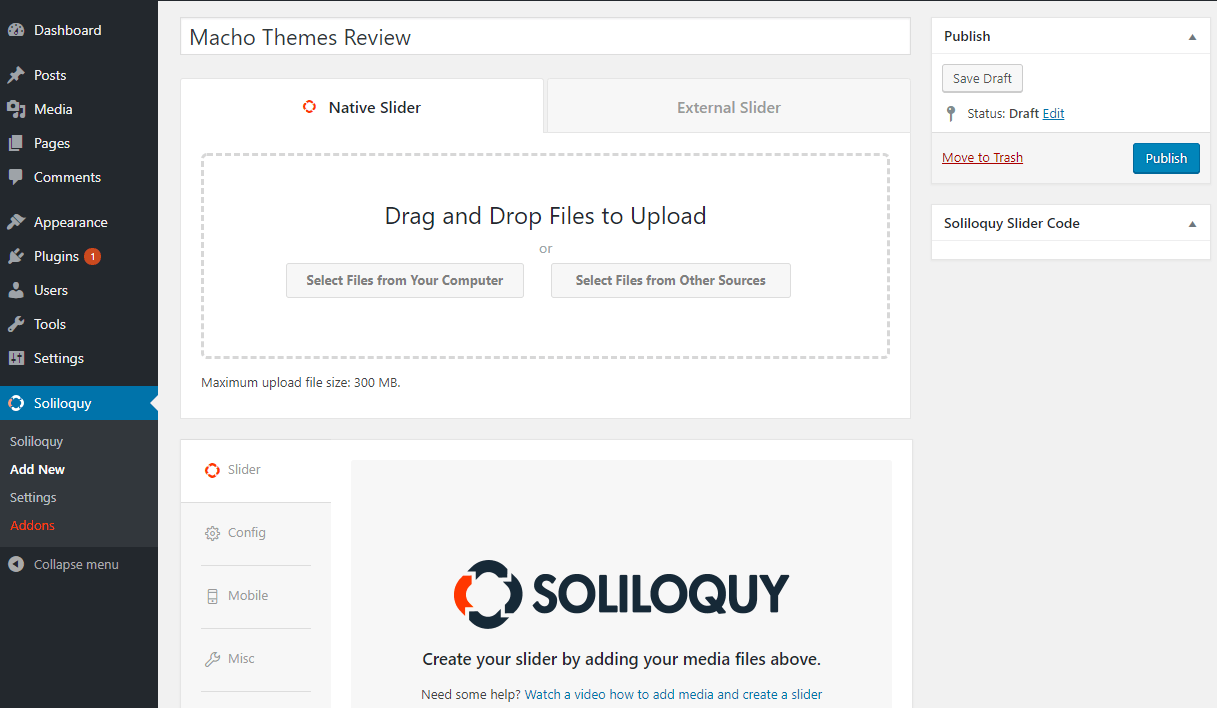Click the Users person icon
Image resolution: width=1217 pixels, height=708 pixels.
pos(16,290)
